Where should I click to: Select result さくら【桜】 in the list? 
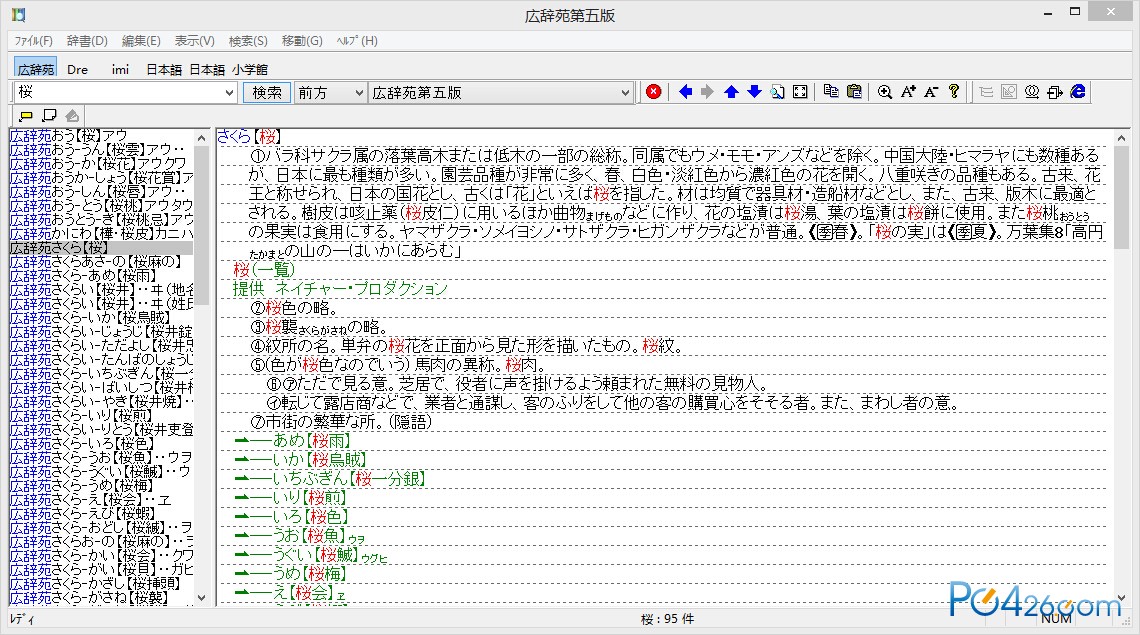[101, 248]
